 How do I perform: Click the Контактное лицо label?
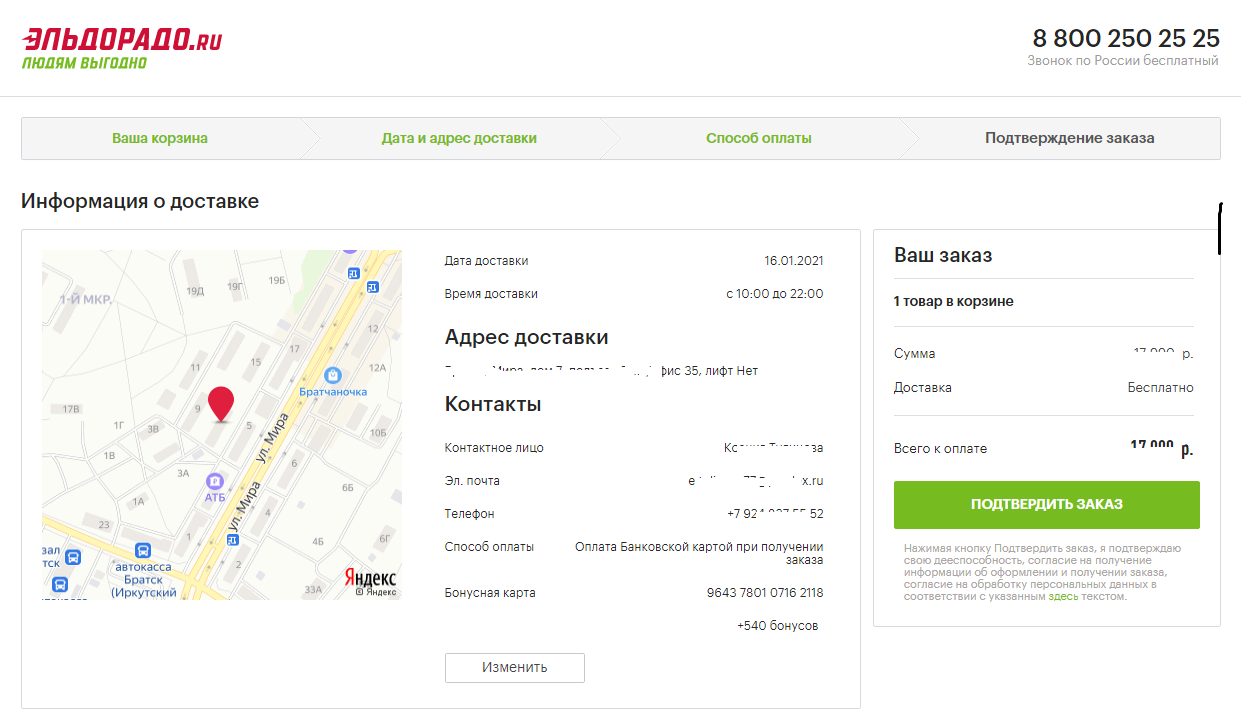494,448
